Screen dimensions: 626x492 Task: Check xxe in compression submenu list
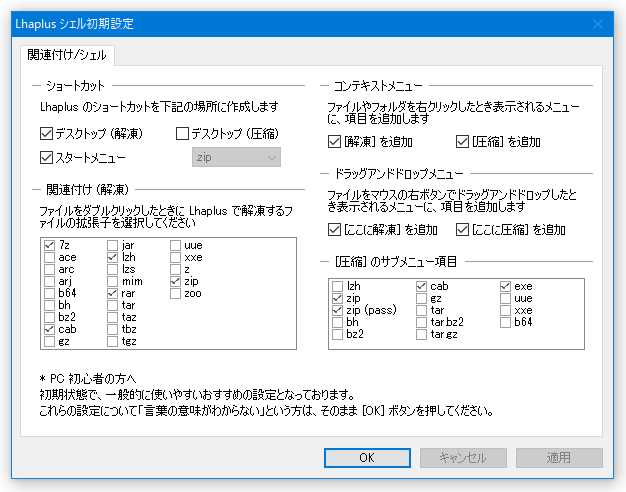click(505, 310)
